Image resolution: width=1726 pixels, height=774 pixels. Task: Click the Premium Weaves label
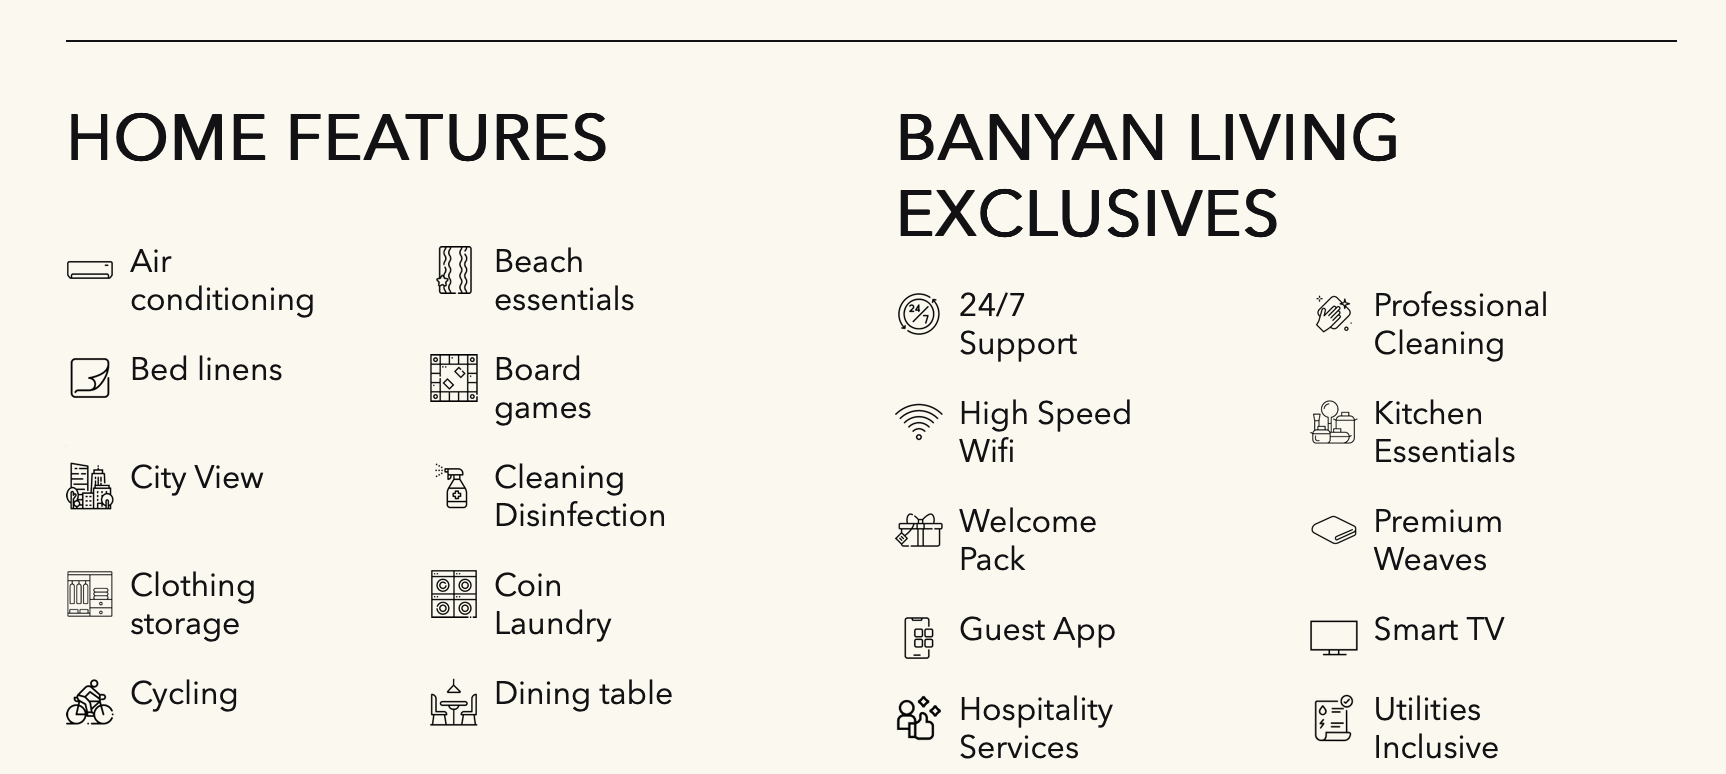coord(1437,540)
